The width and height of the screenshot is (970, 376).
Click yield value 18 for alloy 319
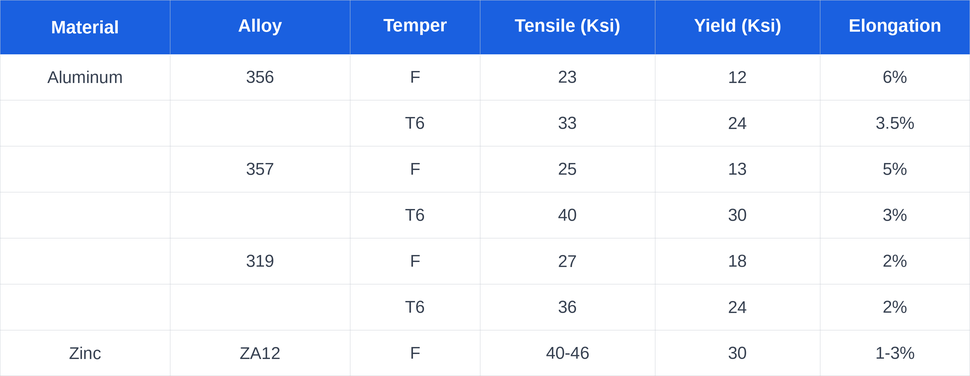[x=737, y=261]
